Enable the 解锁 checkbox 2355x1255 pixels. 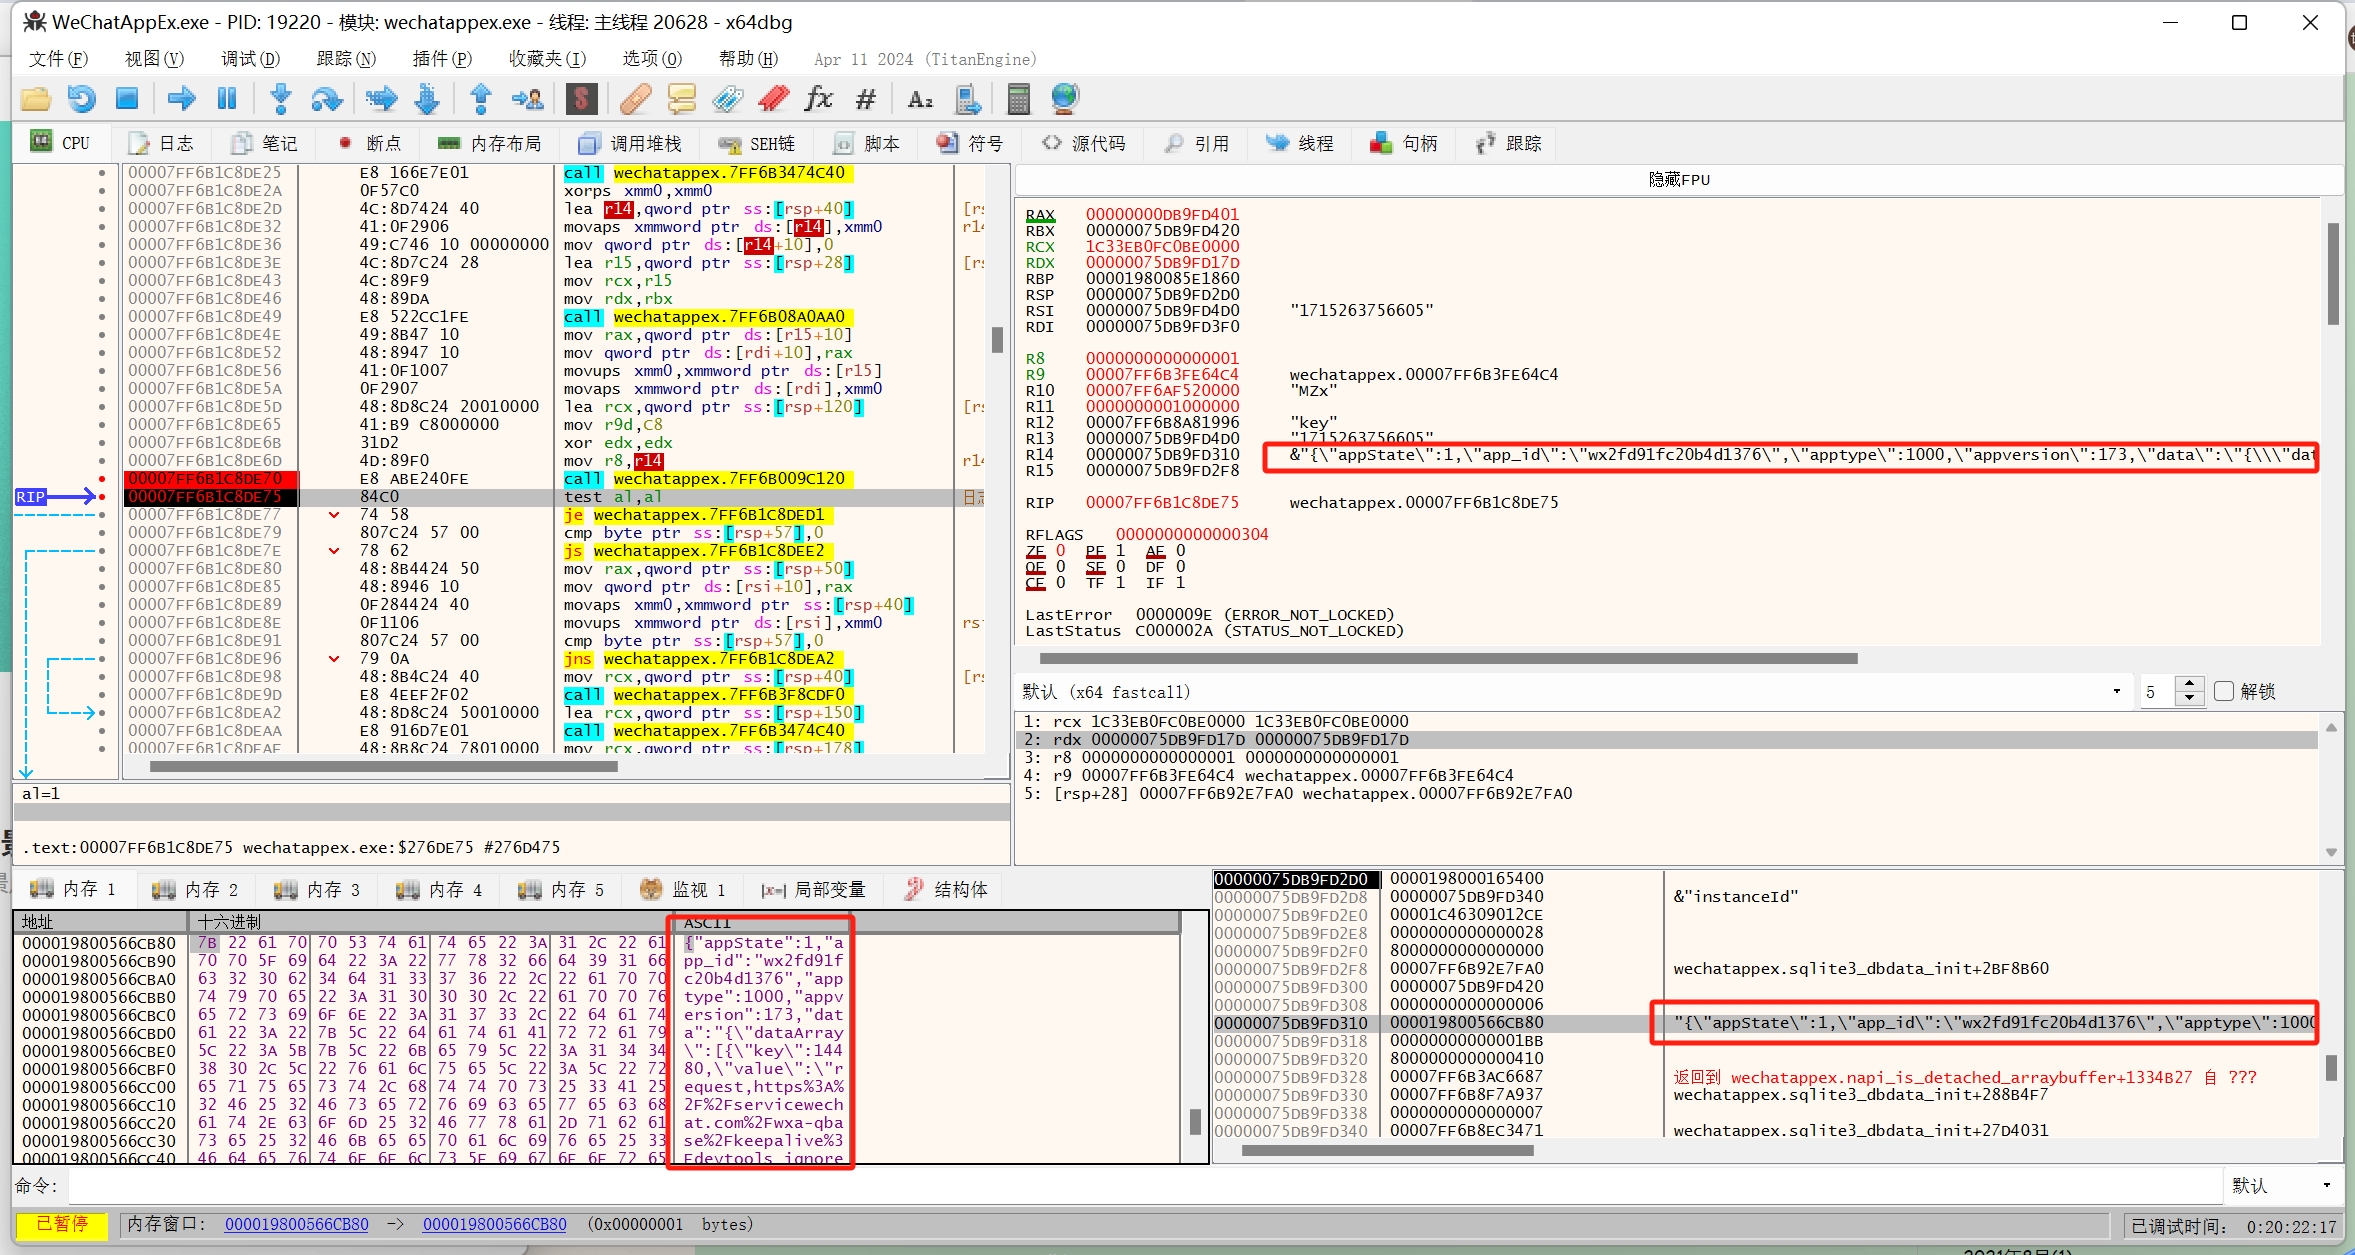2224,691
